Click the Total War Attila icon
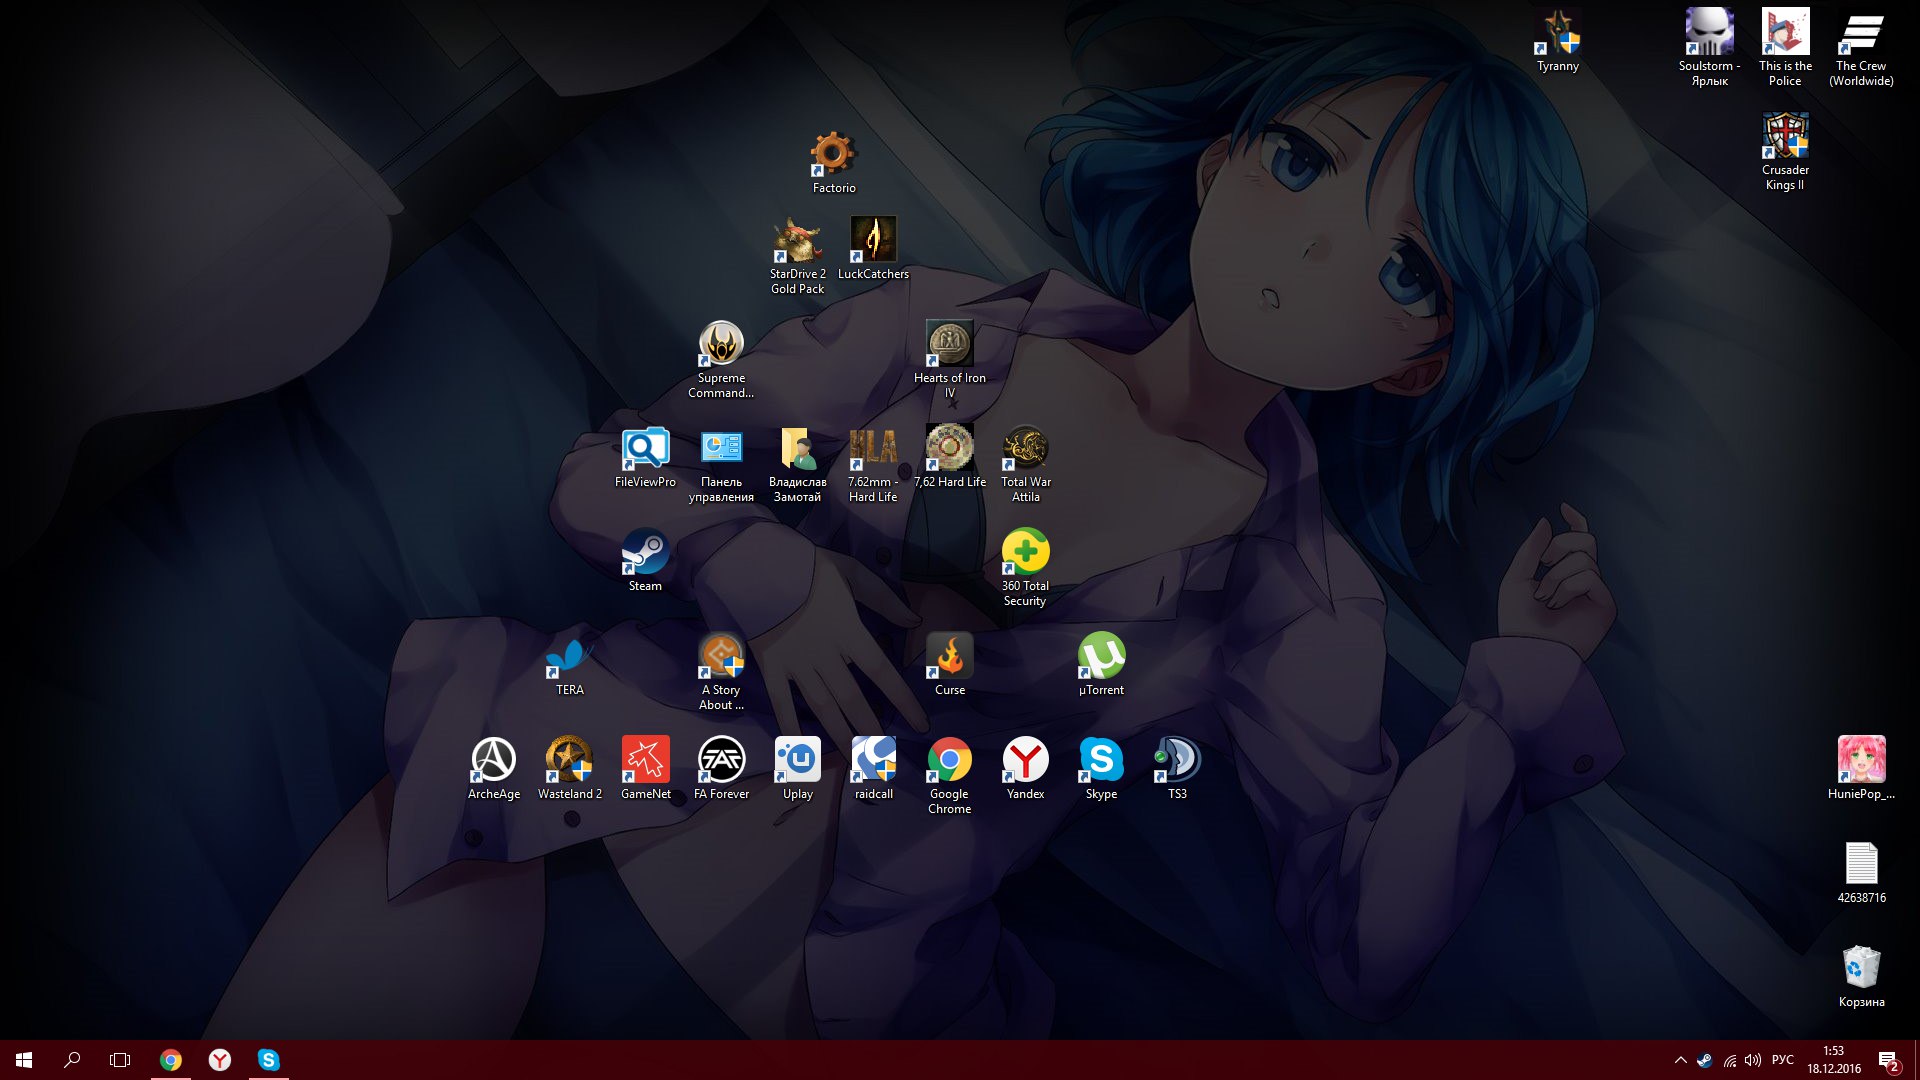1920x1080 pixels. point(1025,449)
